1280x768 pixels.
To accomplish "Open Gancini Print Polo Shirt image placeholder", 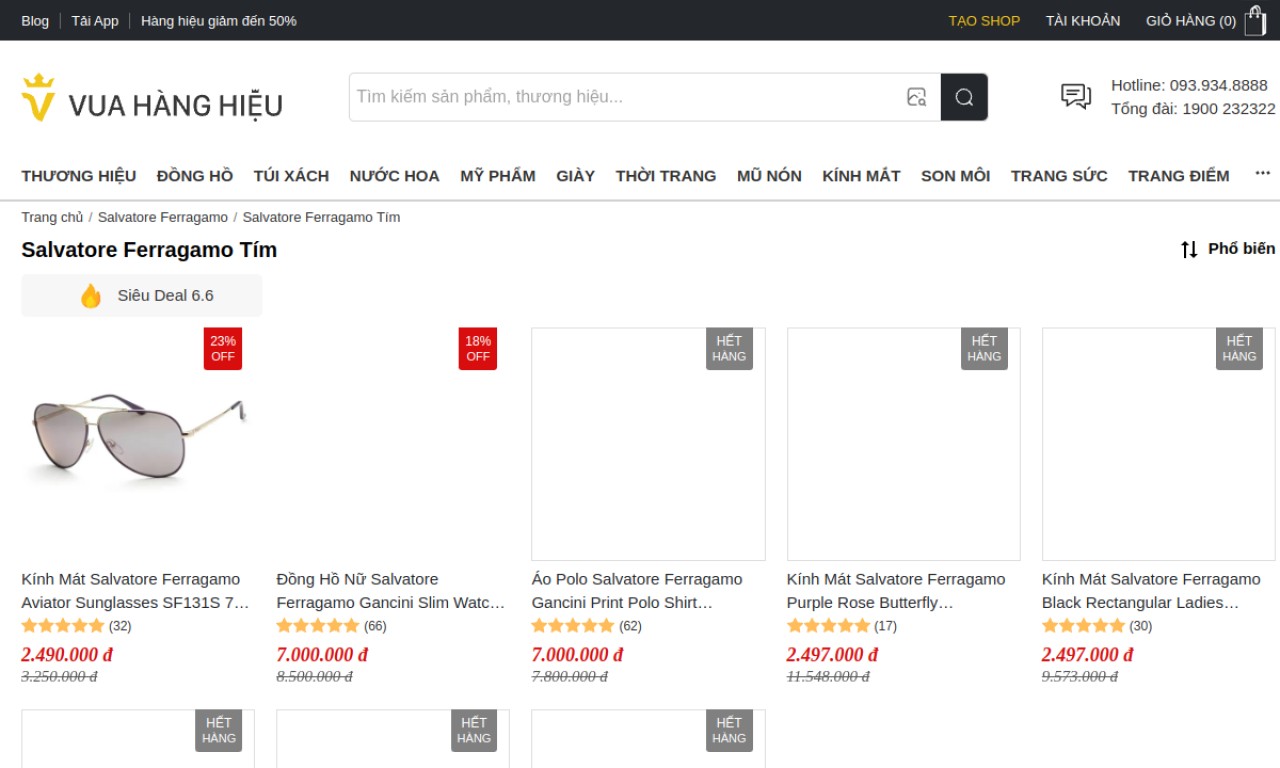I will 648,444.
